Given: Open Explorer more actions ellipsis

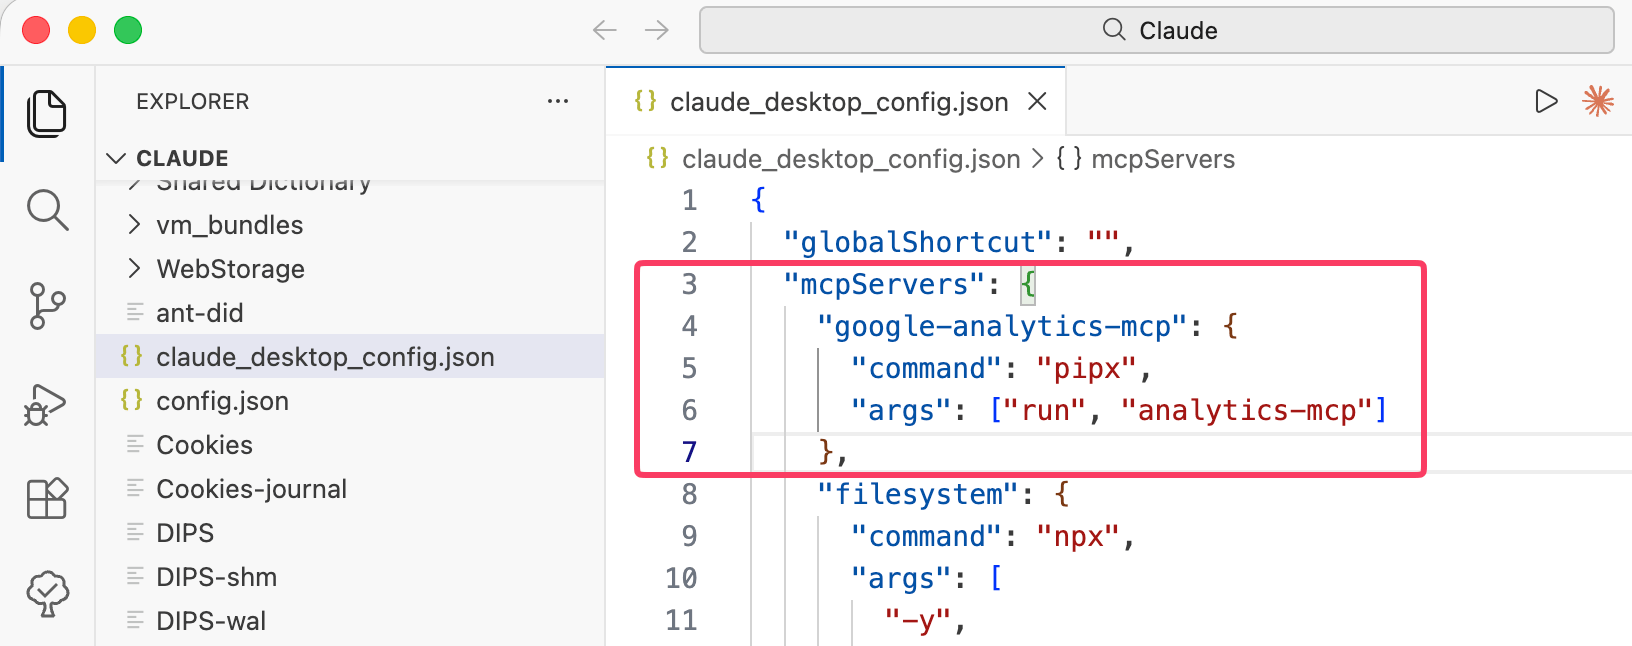Looking at the screenshot, I should pos(558,101).
